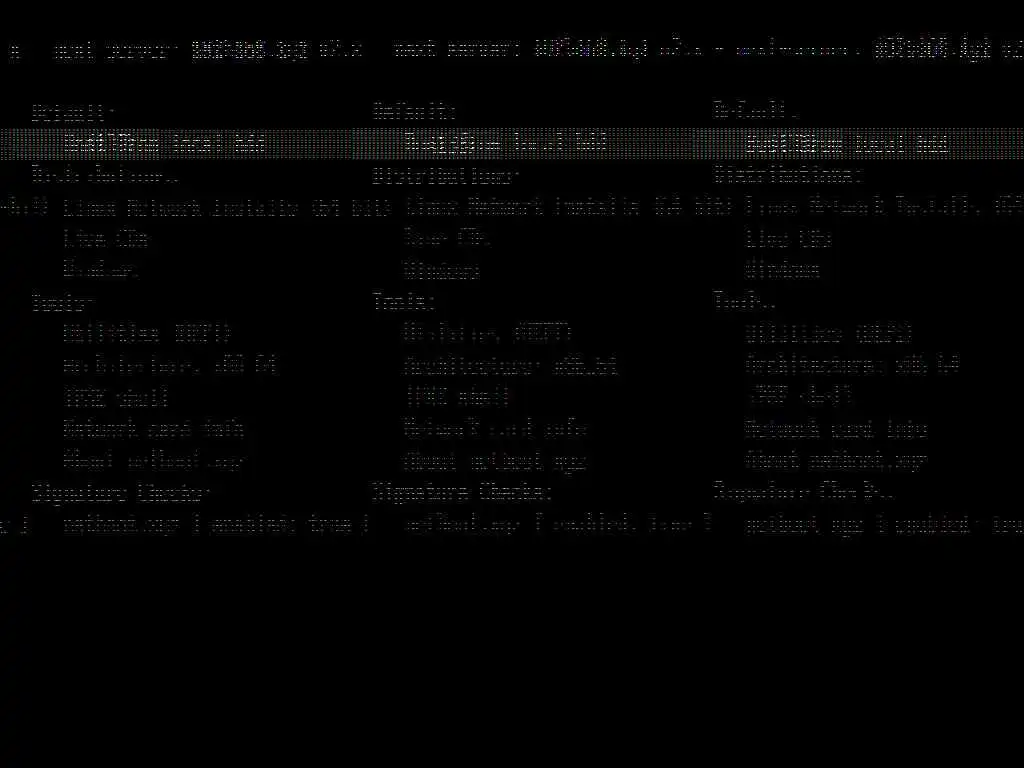Select Live CDs in the middle copy
This screenshot has height=768, width=1024.
pos(447,238)
